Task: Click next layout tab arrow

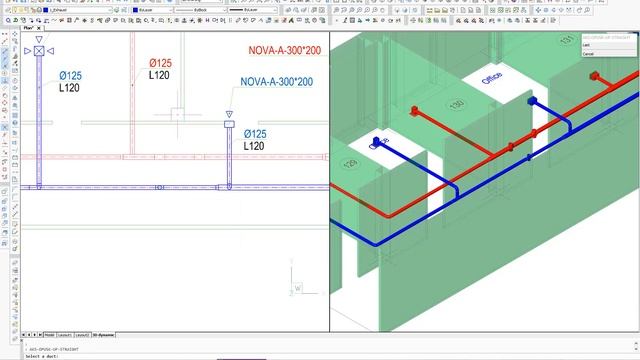Action: (35, 335)
